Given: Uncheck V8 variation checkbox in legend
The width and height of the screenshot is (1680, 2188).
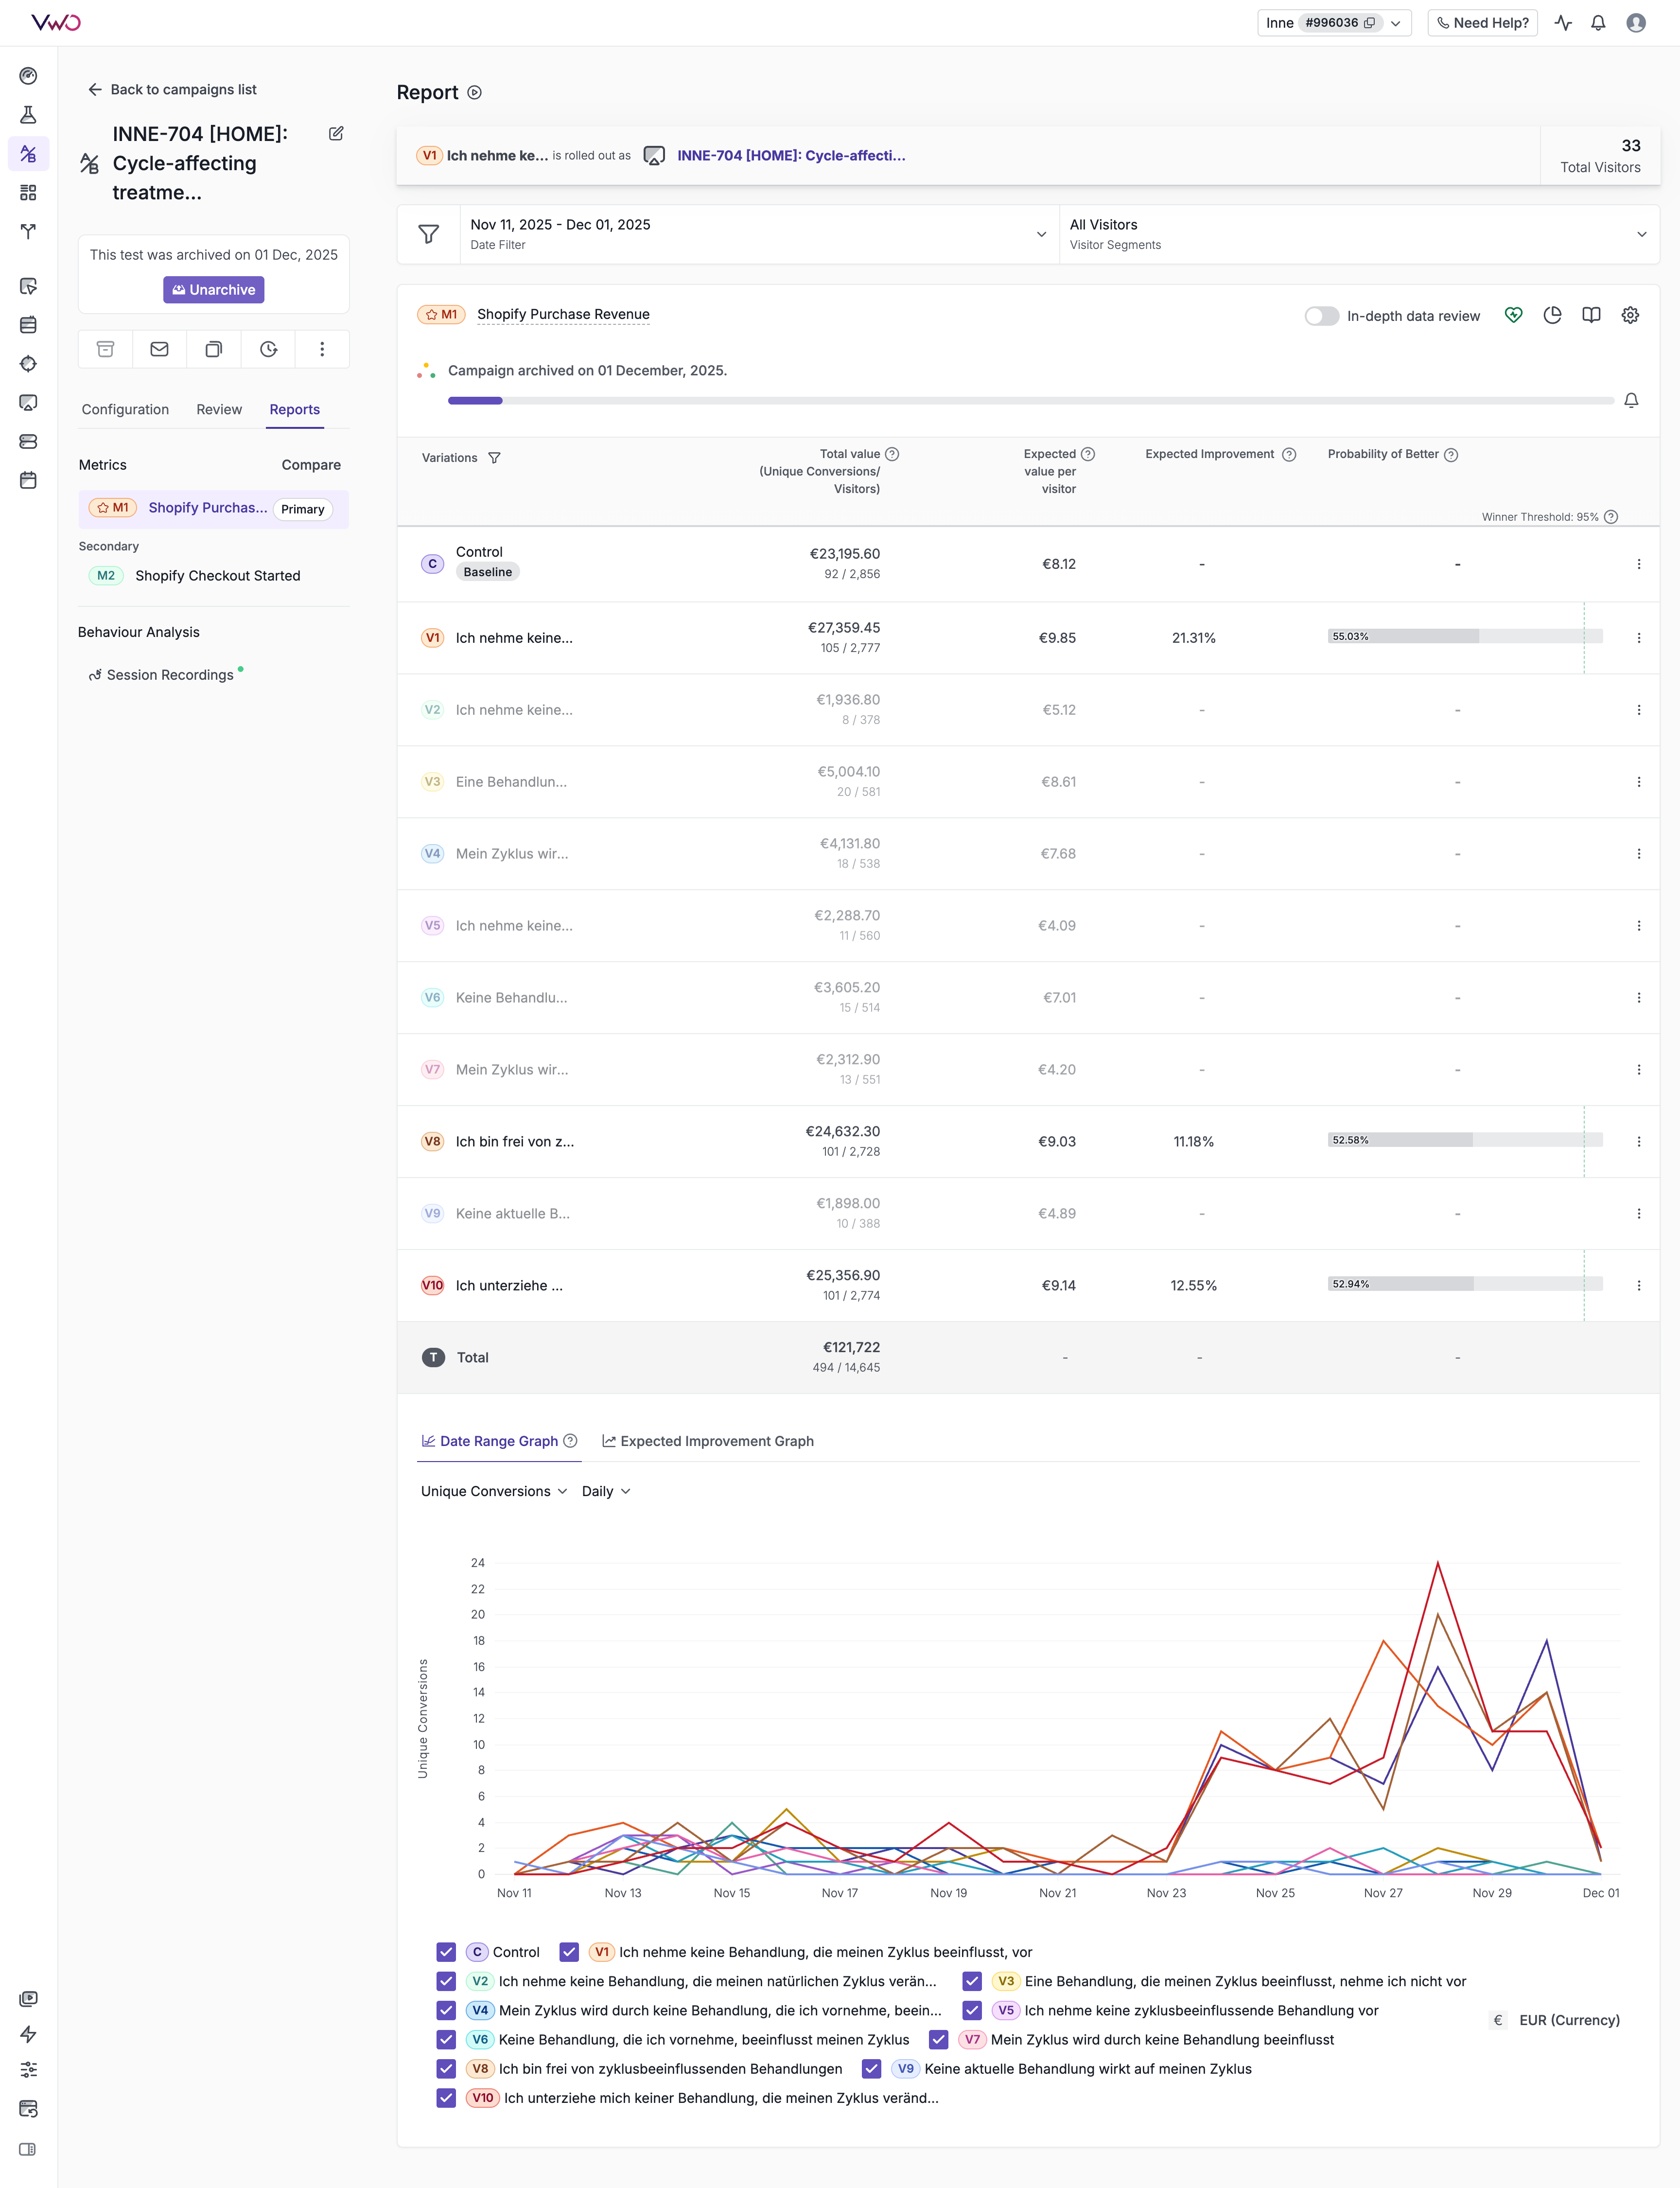Looking at the screenshot, I should click(x=446, y=2069).
